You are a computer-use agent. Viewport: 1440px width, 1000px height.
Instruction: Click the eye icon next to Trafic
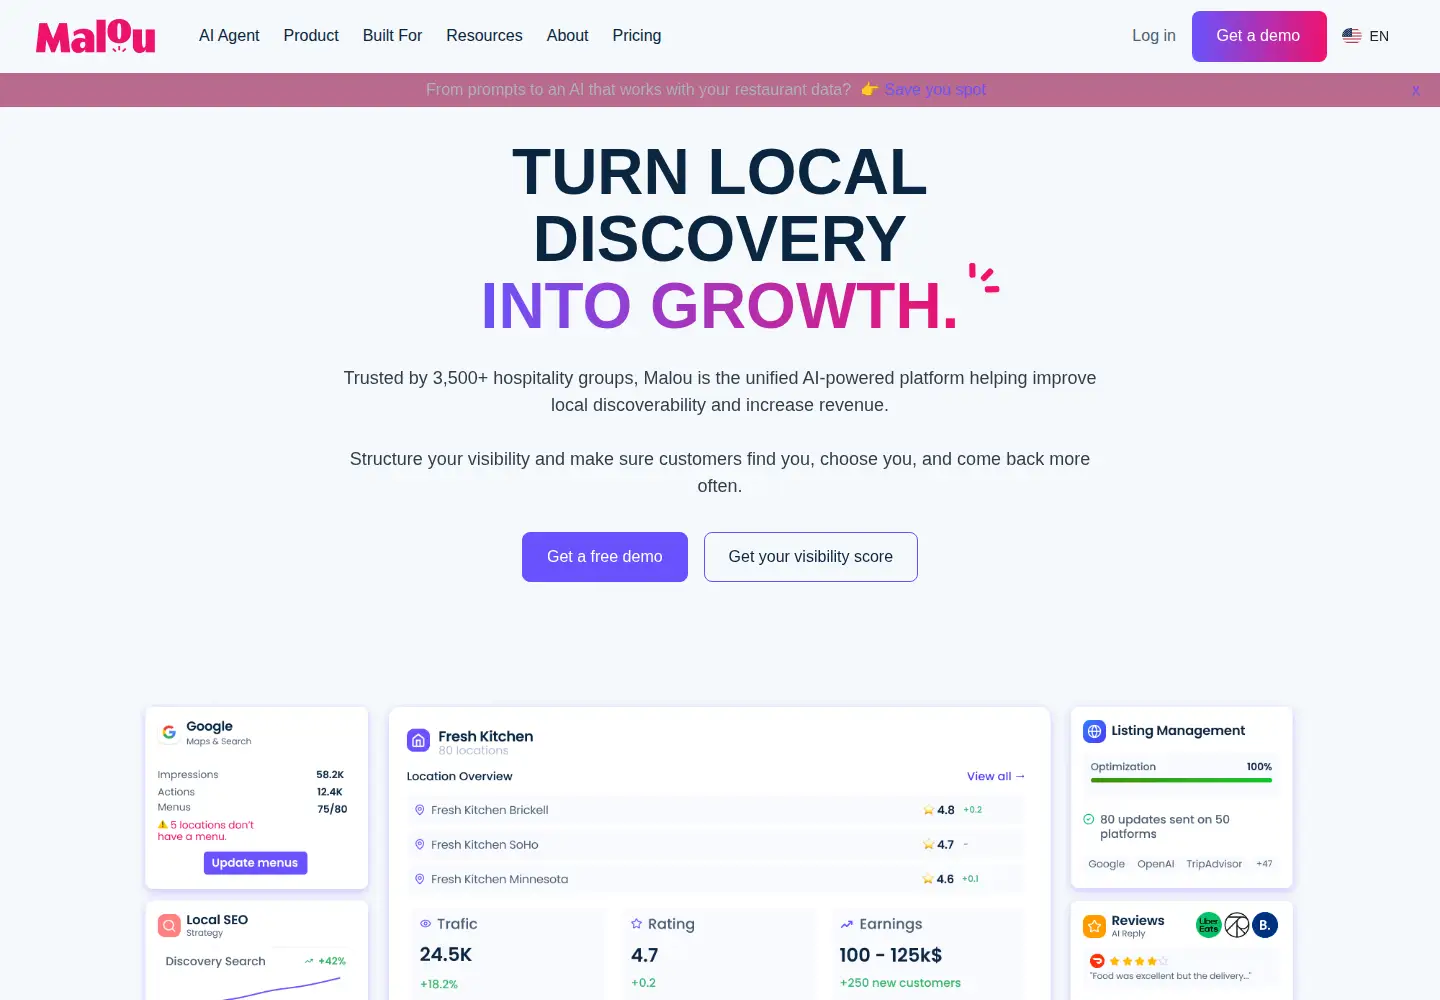coord(426,924)
